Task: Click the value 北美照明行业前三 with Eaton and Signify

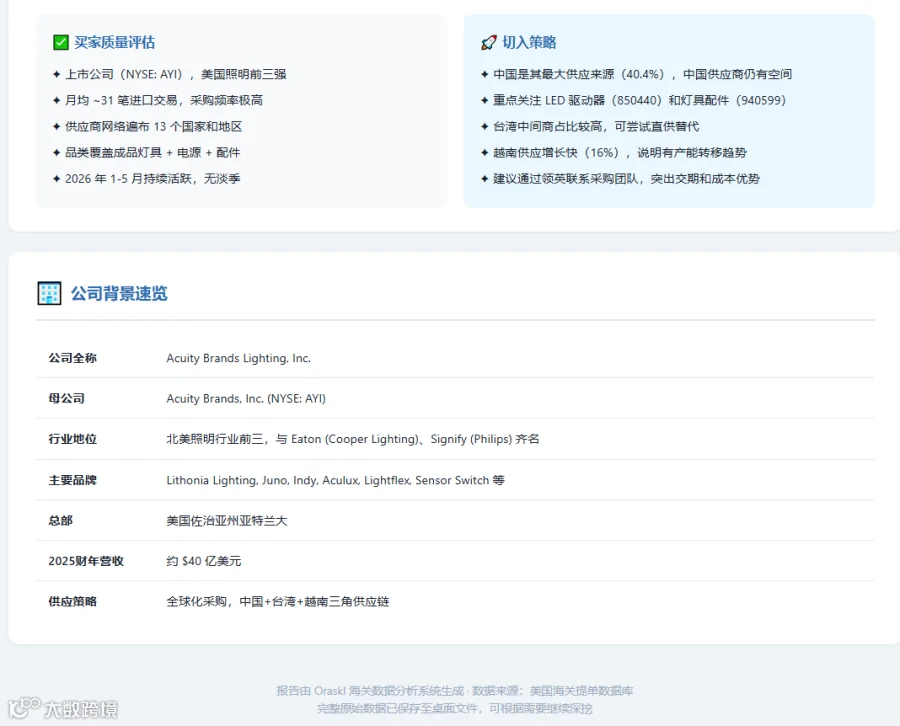Action: pyautogui.click(x=353, y=439)
